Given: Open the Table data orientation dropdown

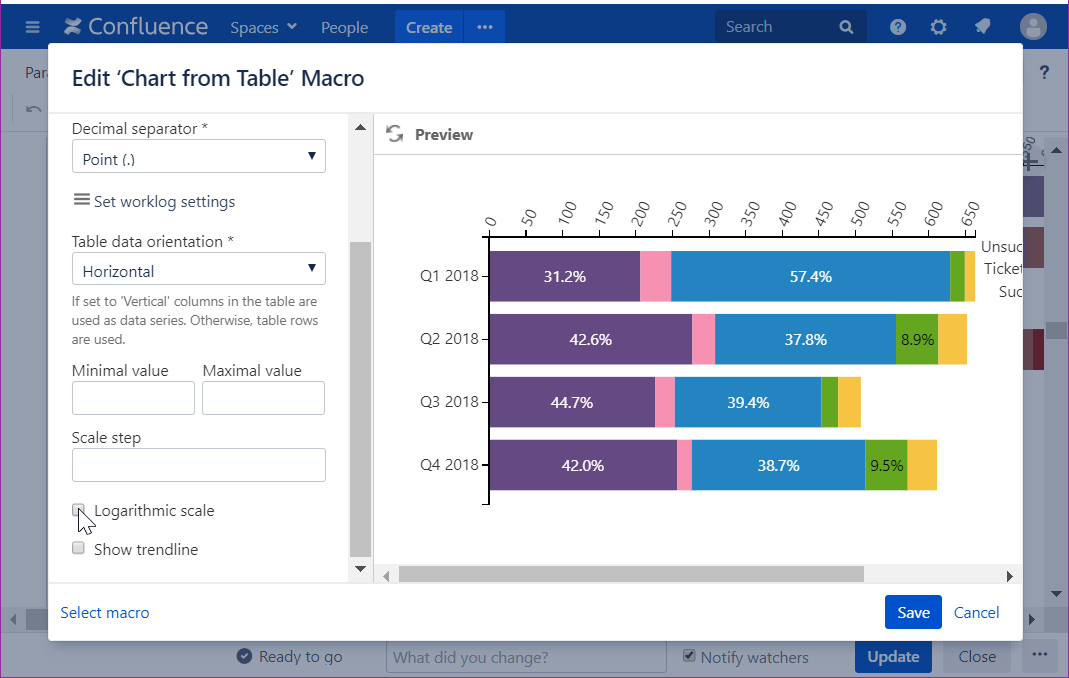Looking at the screenshot, I should click(x=199, y=269).
